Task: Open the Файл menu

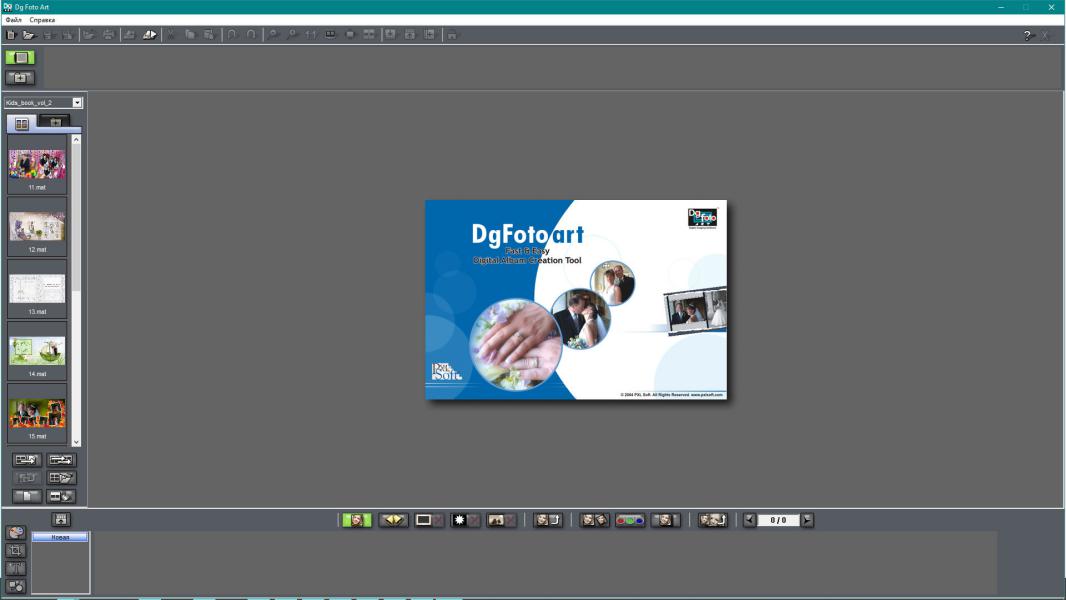Action: pos(13,20)
